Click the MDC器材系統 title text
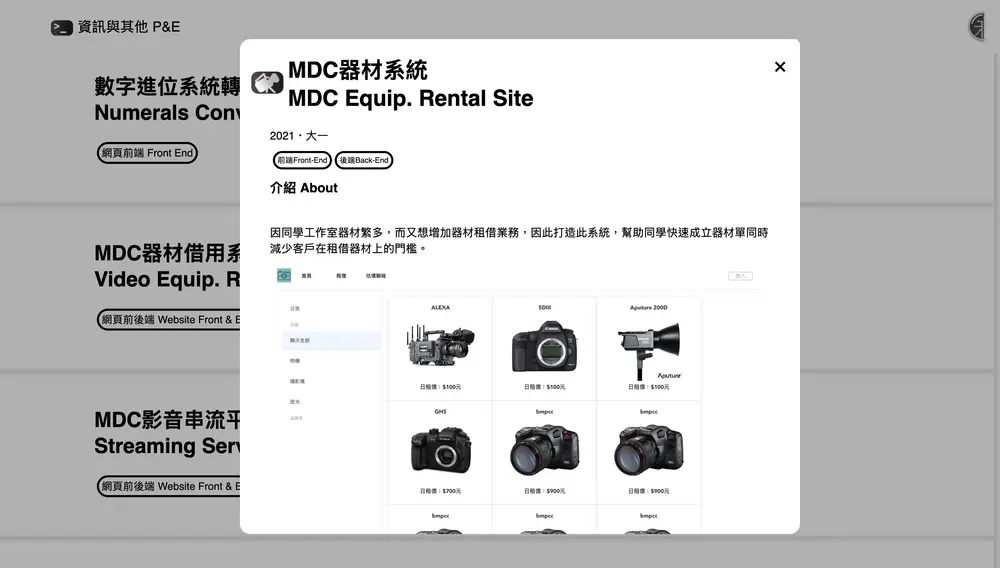 pos(358,70)
